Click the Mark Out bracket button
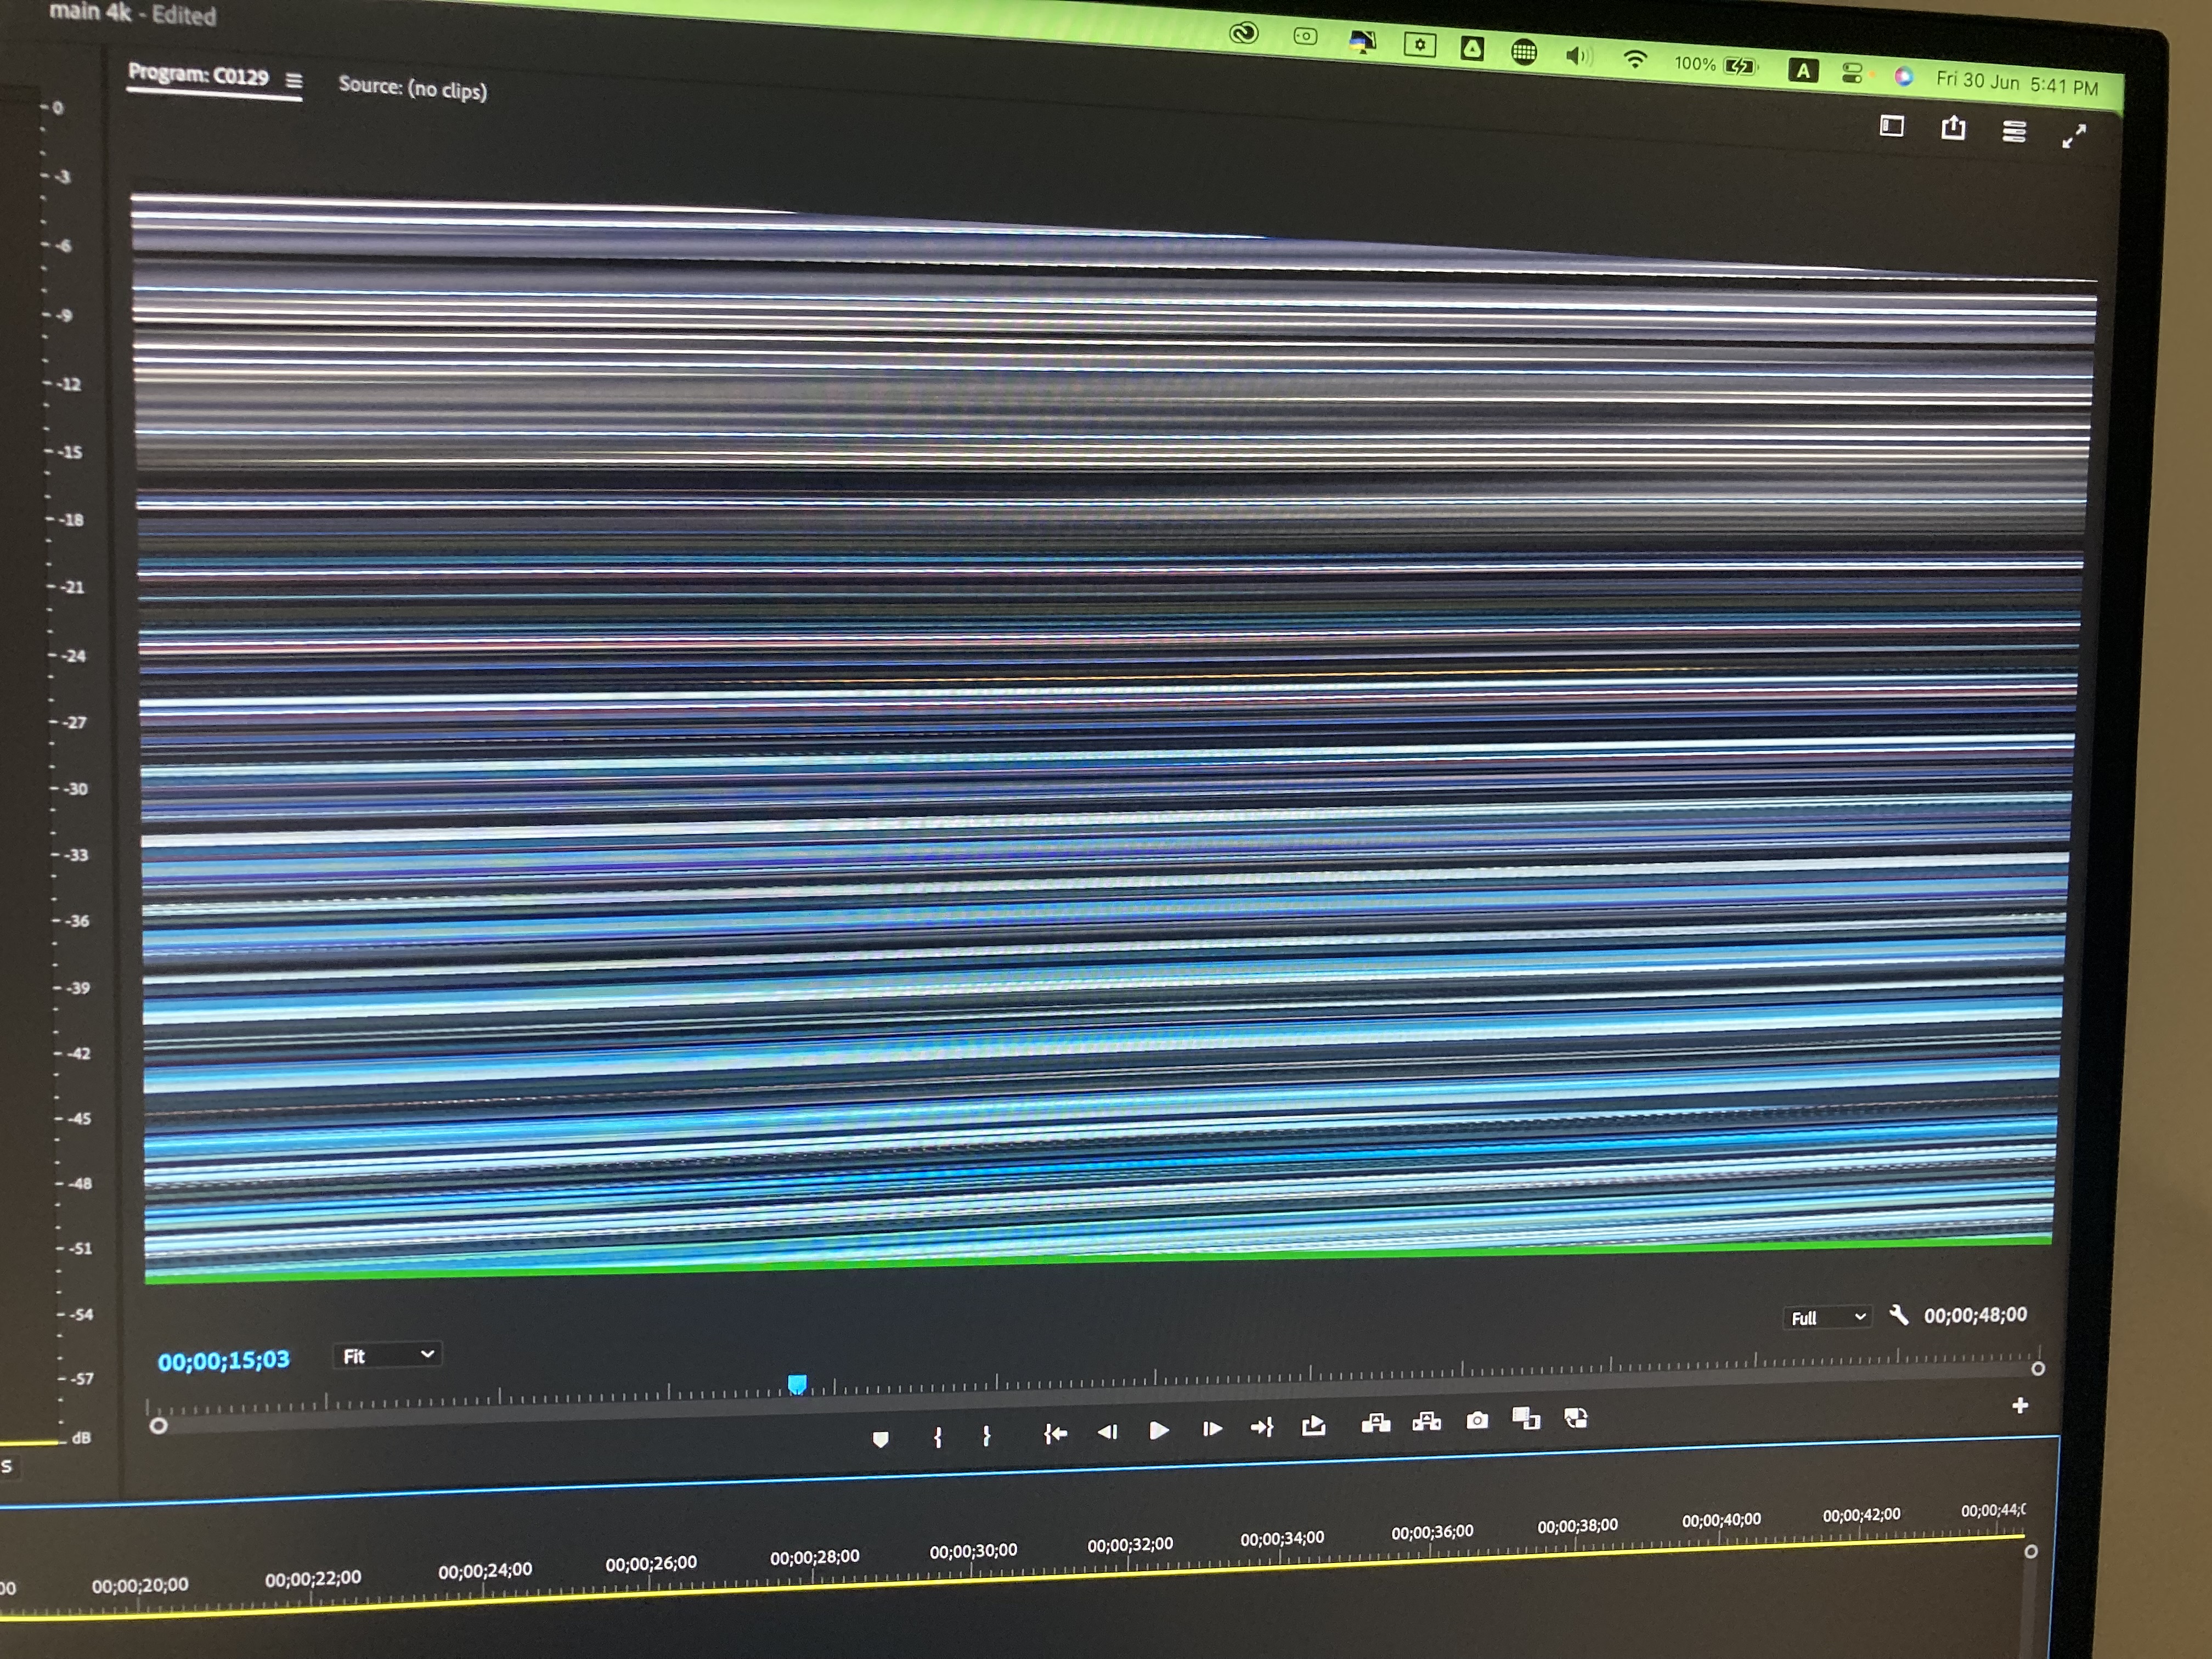 (x=986, y=1436)
